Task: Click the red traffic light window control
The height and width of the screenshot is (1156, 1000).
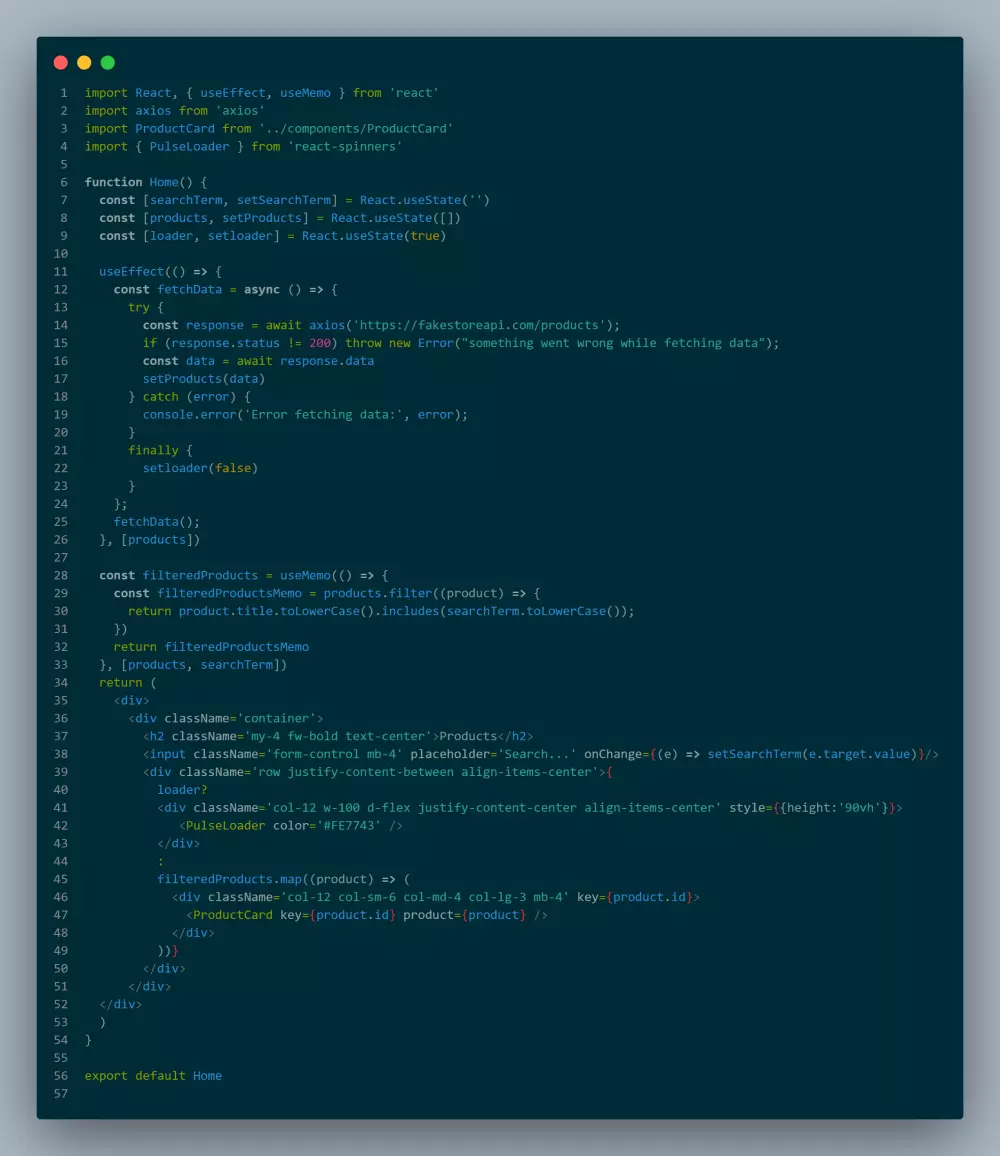Action: pos(60,62)
